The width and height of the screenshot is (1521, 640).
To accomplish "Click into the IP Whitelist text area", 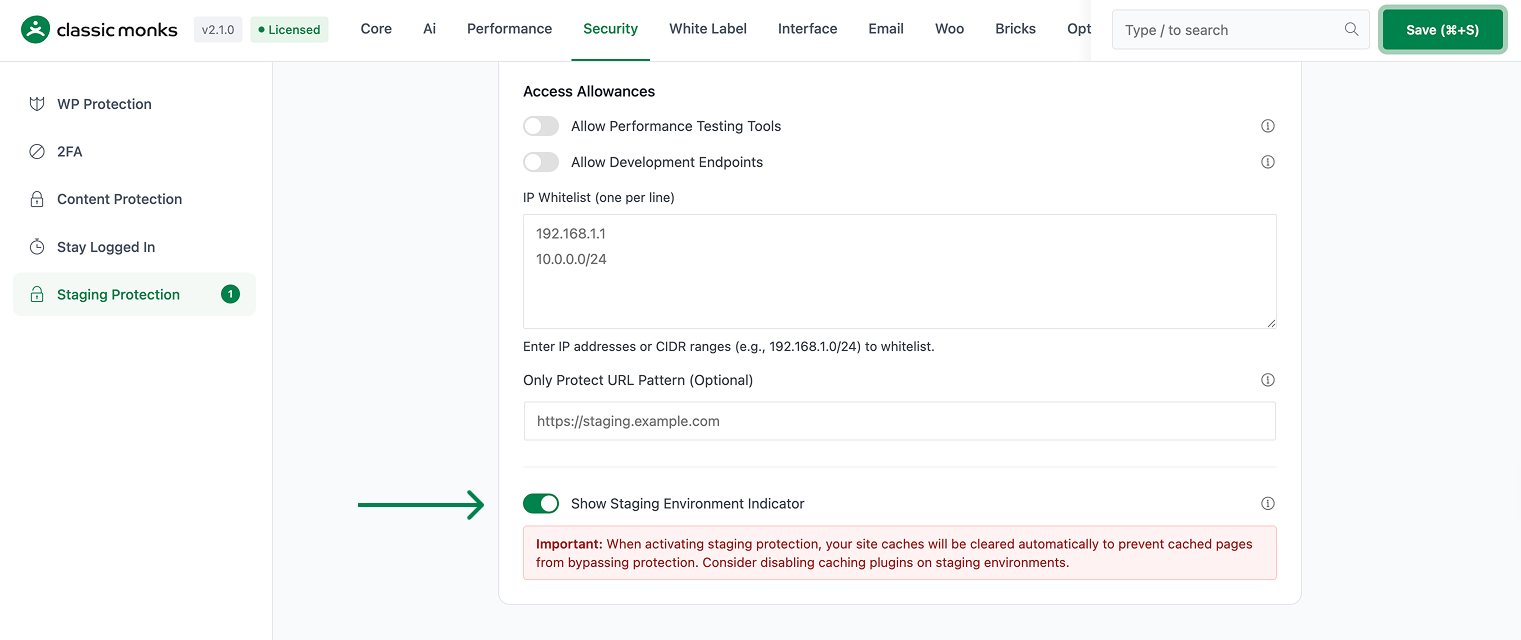I will tap(900, 271).
